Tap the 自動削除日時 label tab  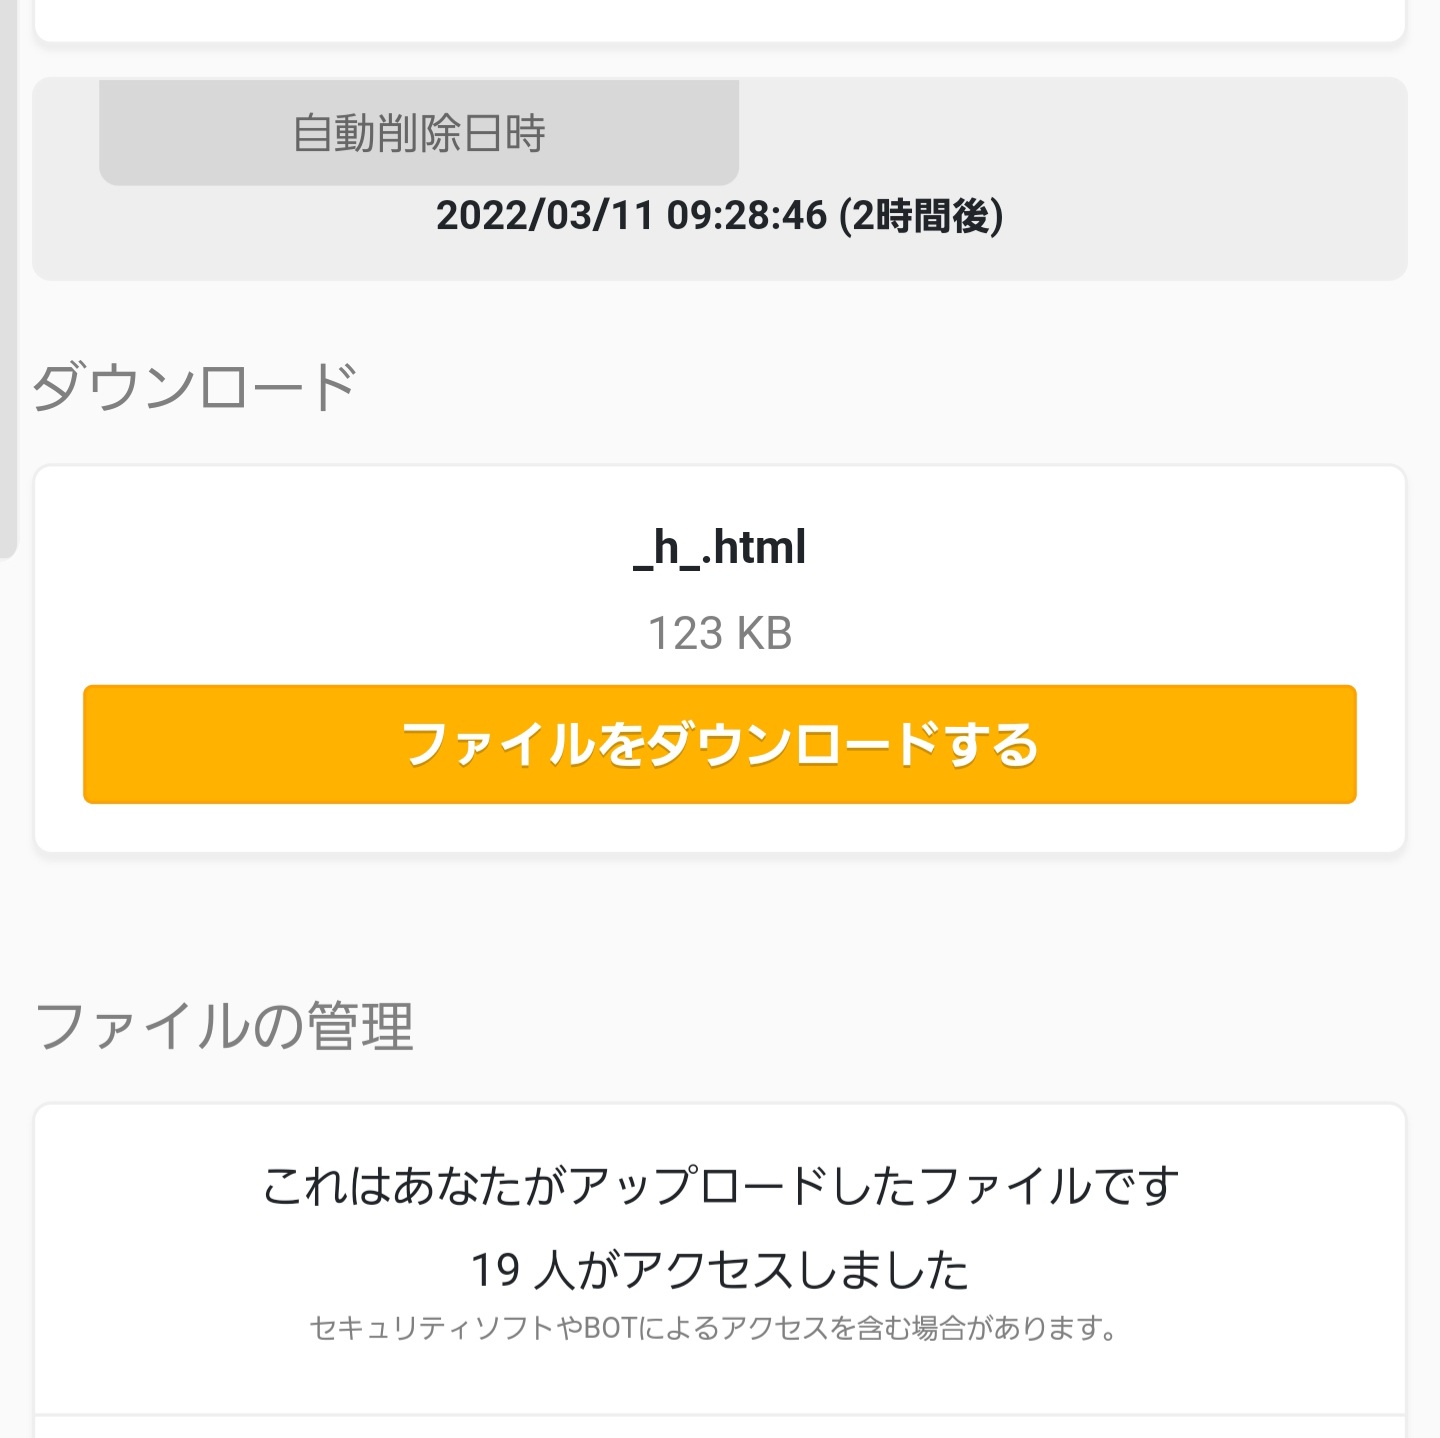419,133
